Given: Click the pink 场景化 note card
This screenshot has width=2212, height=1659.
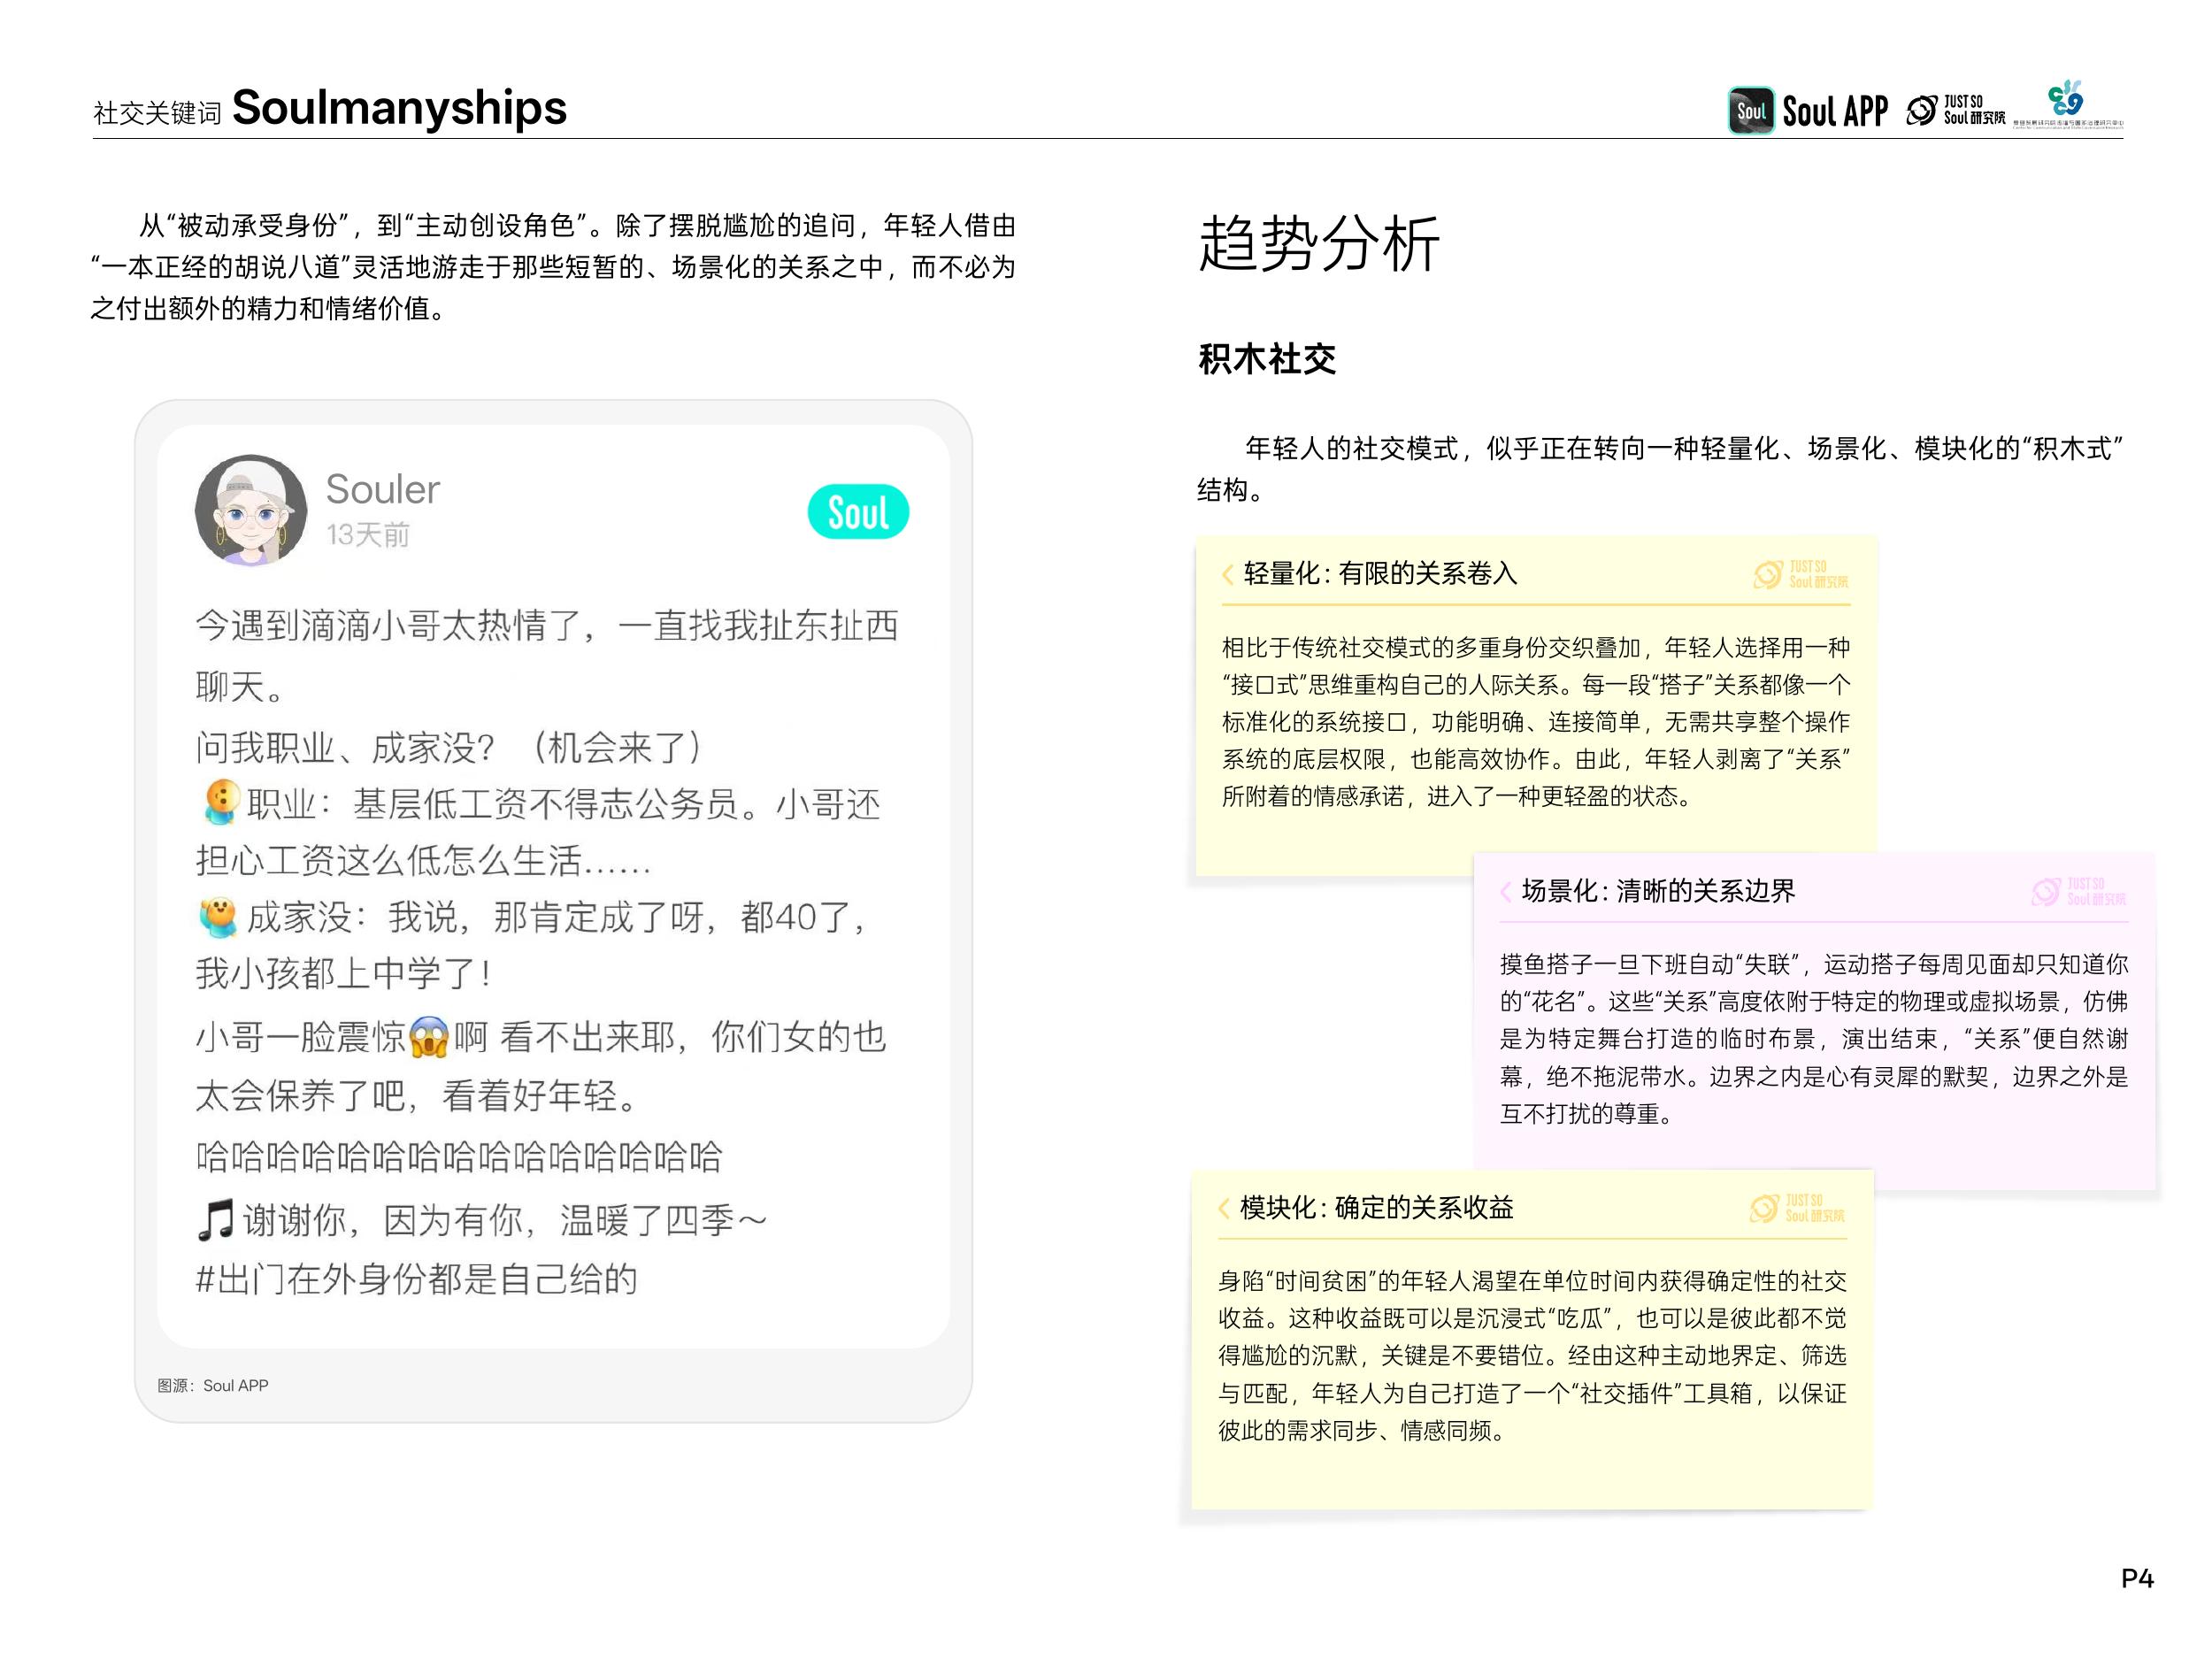Looking at the screenshot, I should pyautogui.click(x=1813, y=1040).
